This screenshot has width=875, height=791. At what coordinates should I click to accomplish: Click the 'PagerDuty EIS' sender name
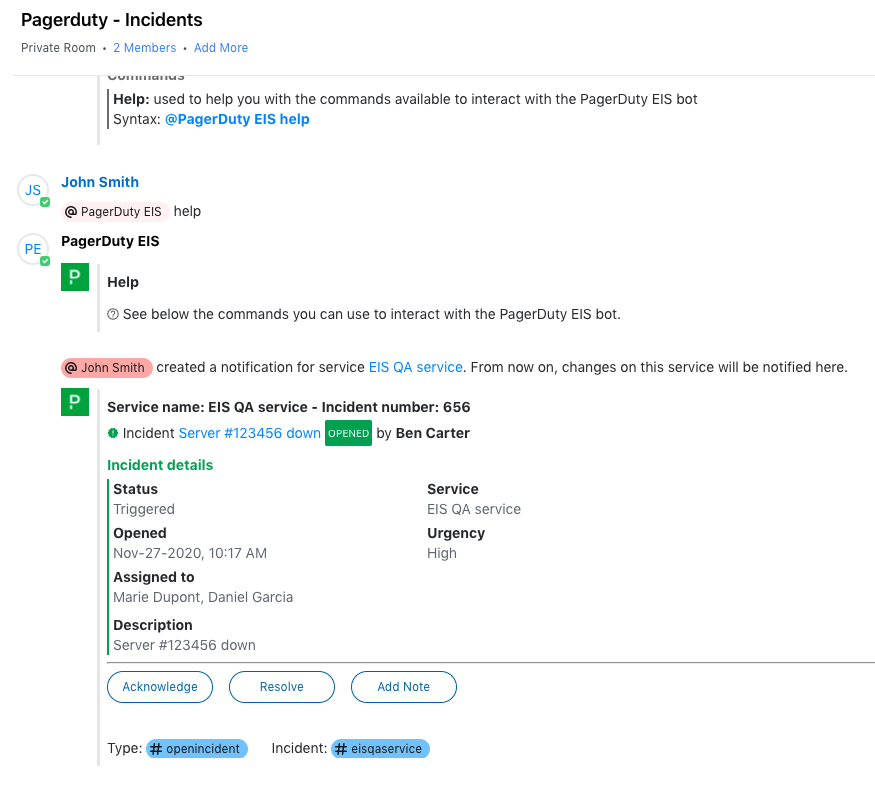click(x=110, y=241)
